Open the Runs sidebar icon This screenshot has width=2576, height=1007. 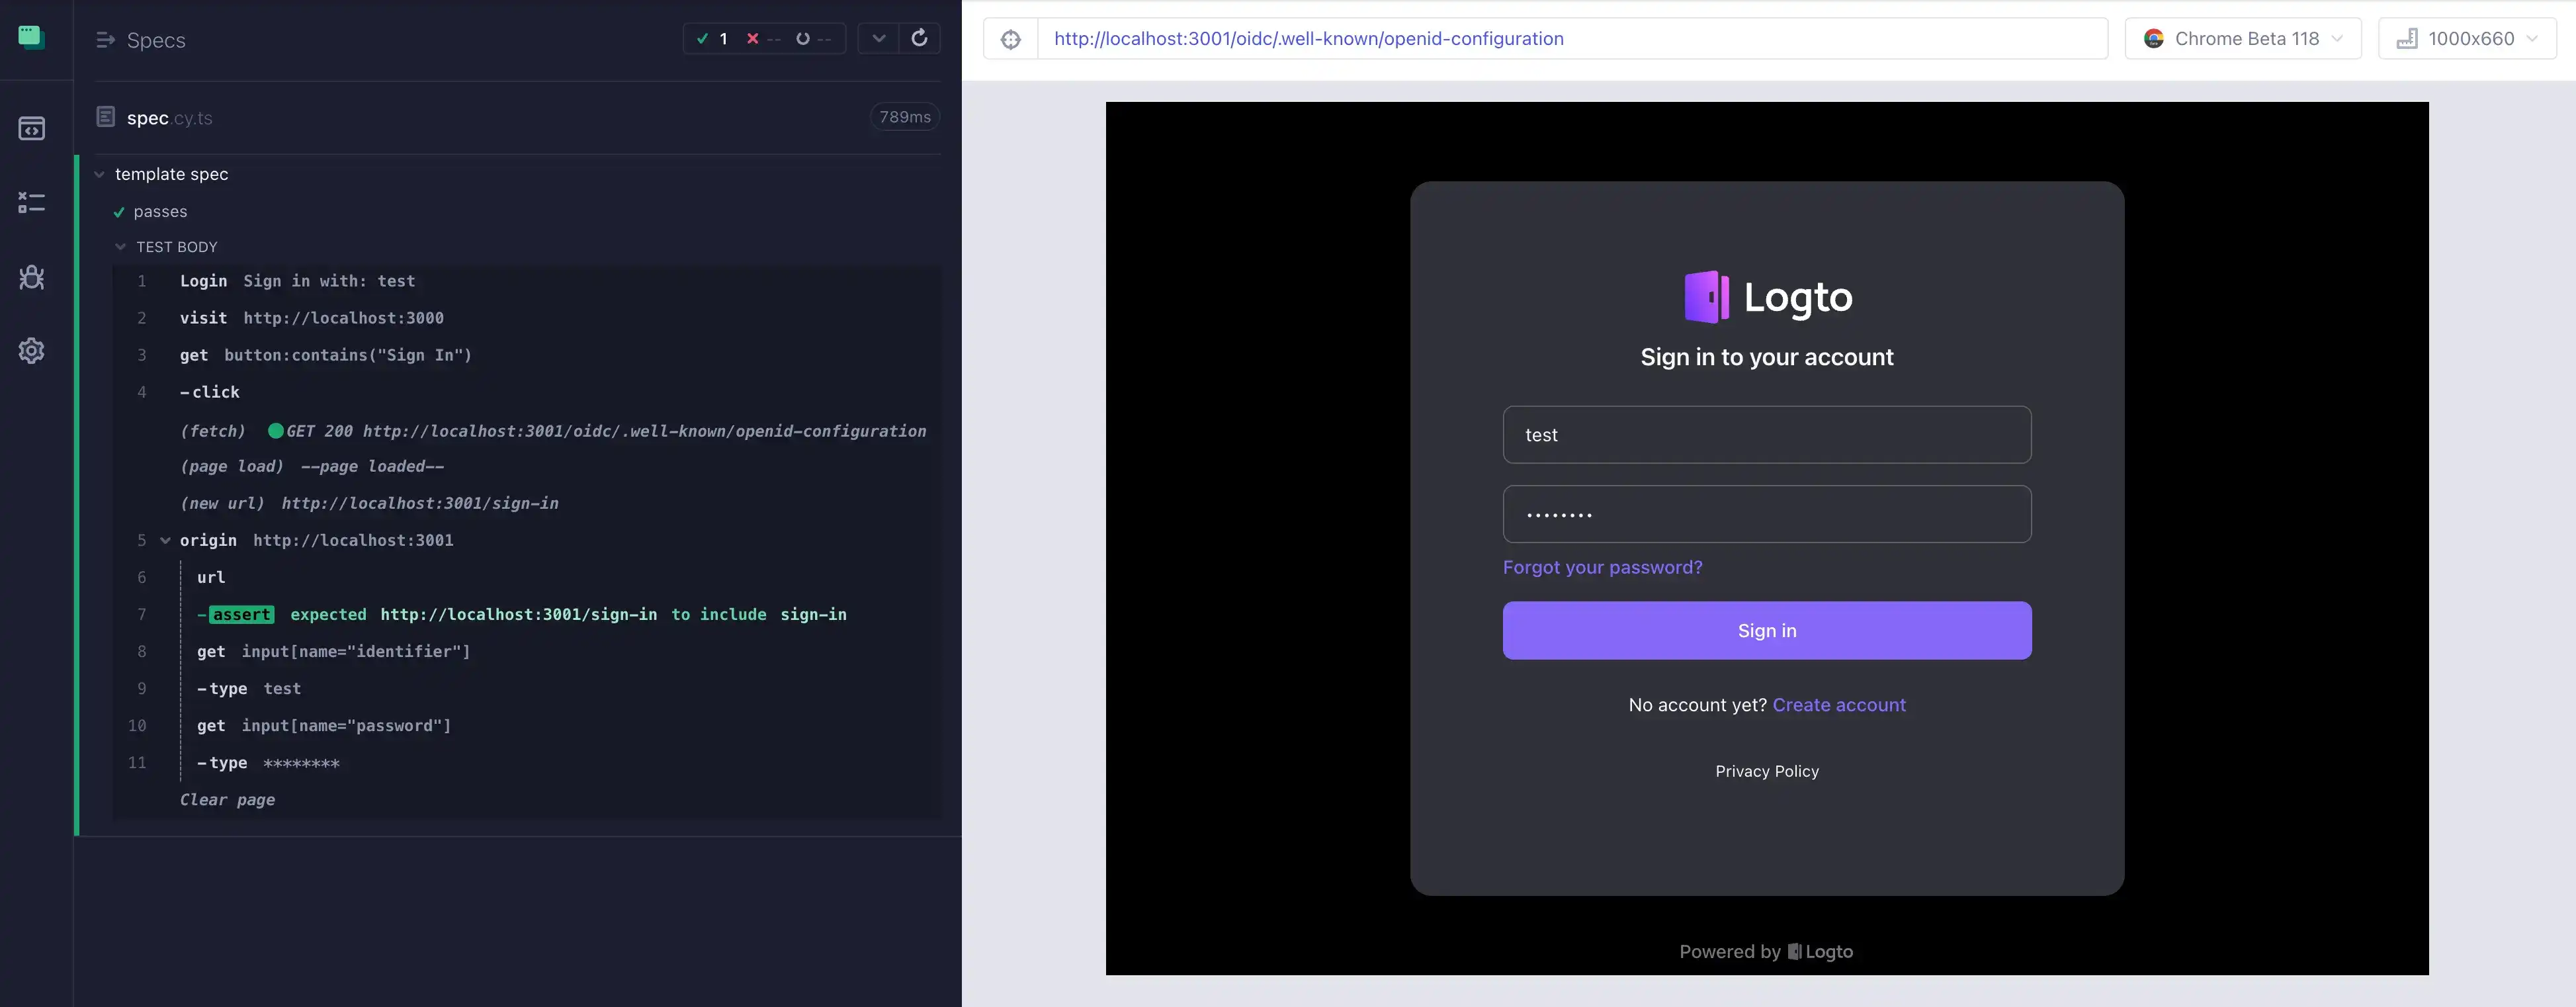[x=31, y=203]
